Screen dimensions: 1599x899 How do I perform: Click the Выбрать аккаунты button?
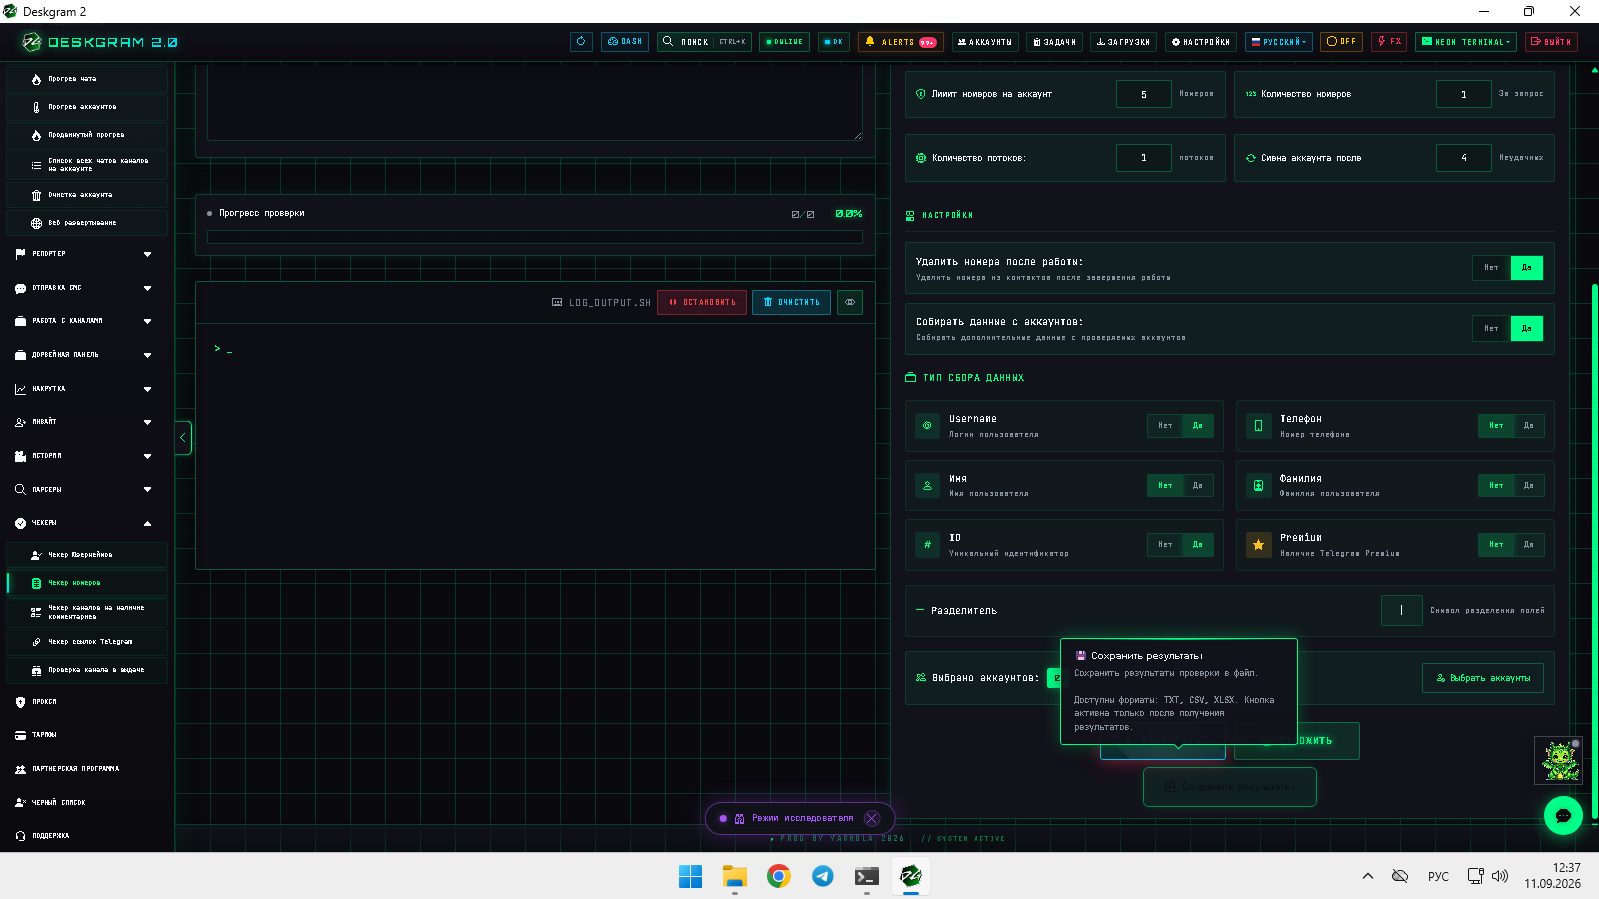tap(1483, 678)
